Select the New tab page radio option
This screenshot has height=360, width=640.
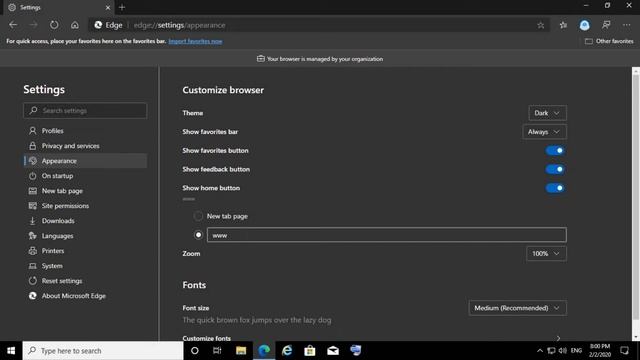198,216
